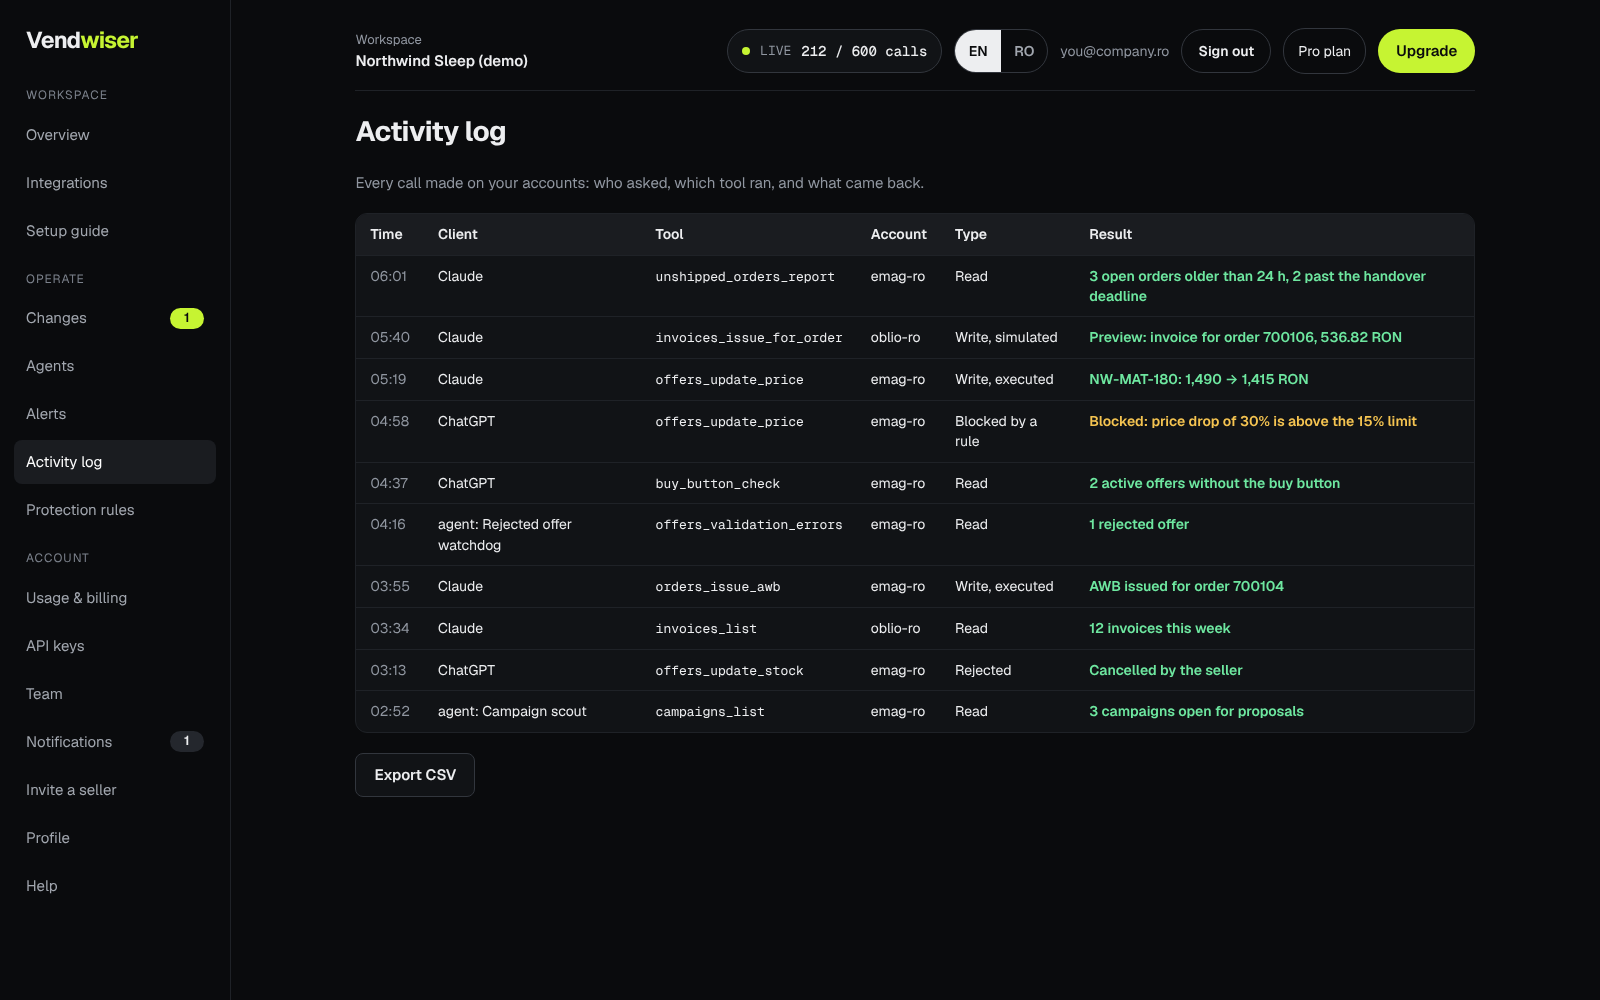
Task: Export the activity log as CSV
Action: [415, 775]
